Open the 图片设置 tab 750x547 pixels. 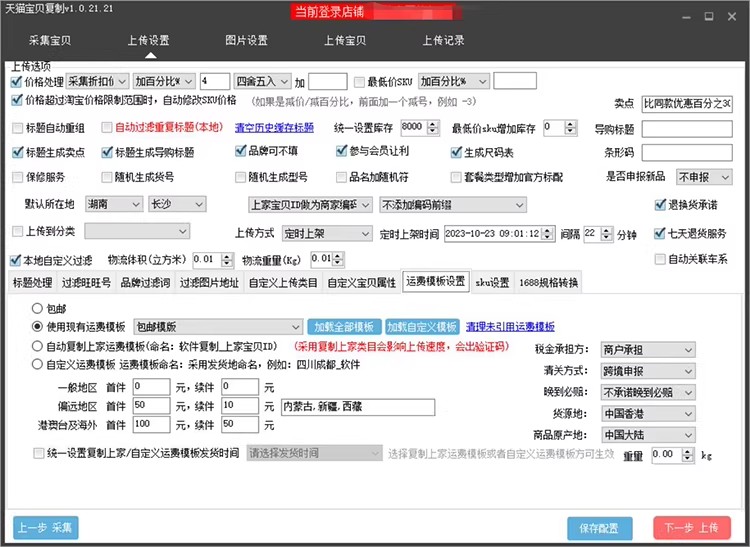[245, 40]
